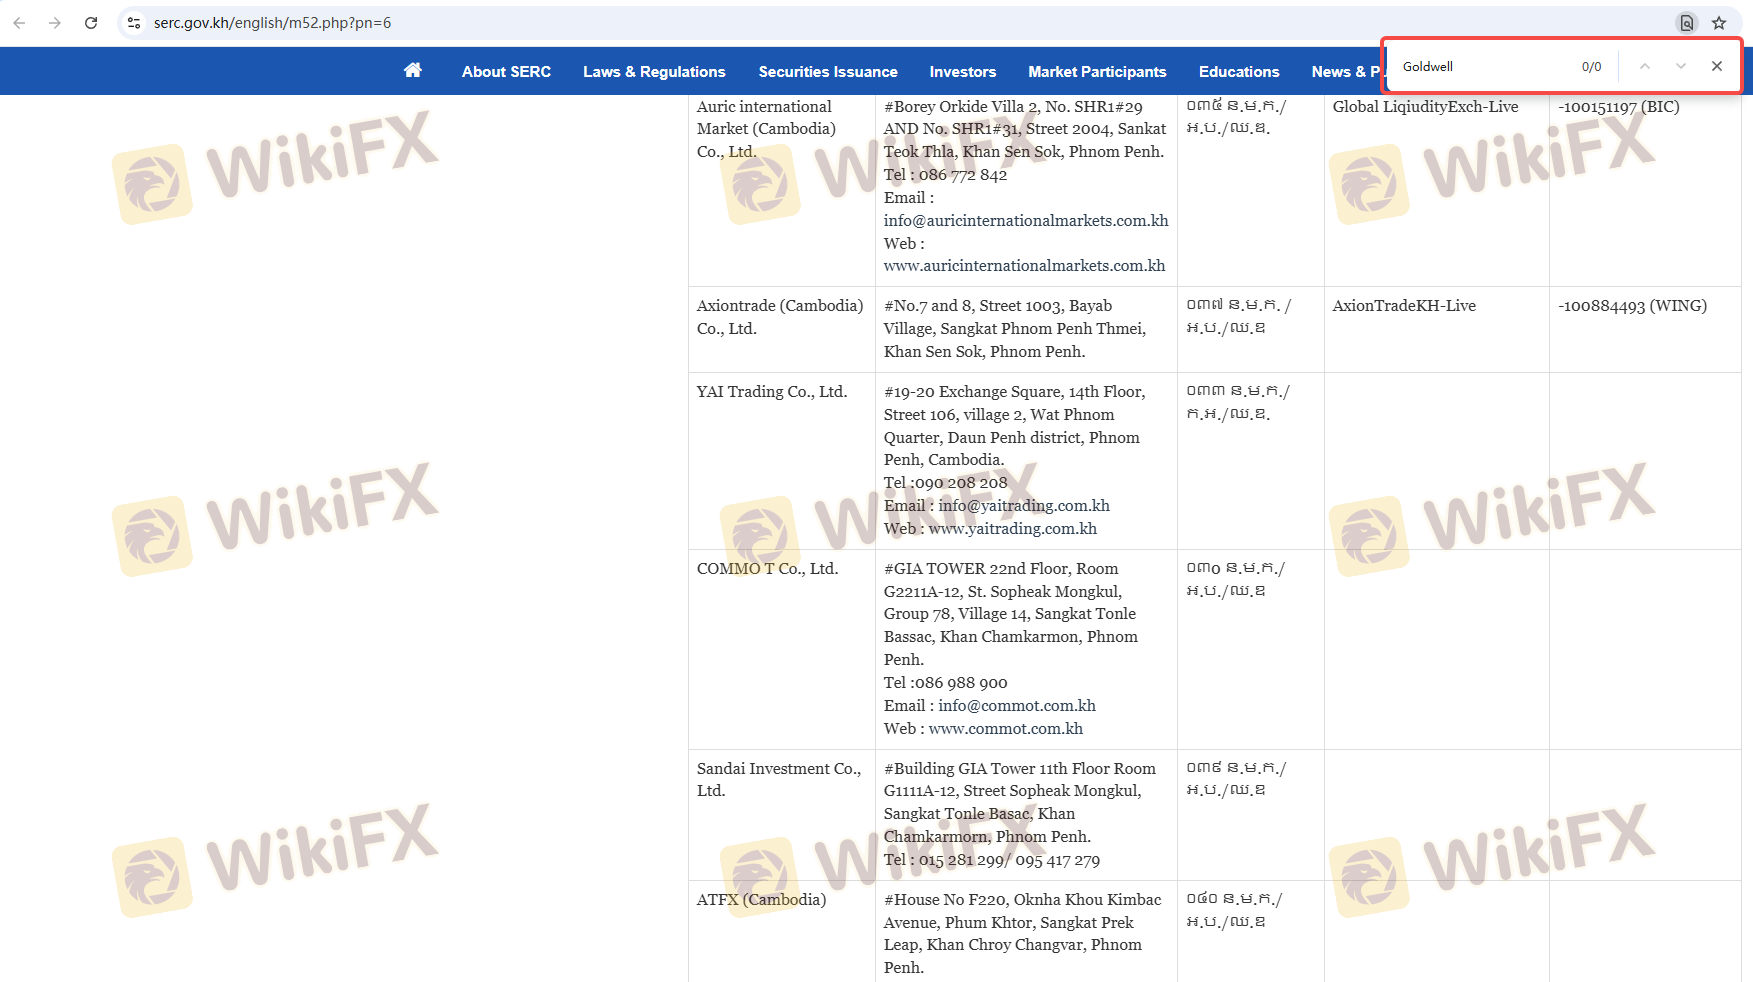Close the find bar
1753x982 pixels.
tap(1717, 66)
